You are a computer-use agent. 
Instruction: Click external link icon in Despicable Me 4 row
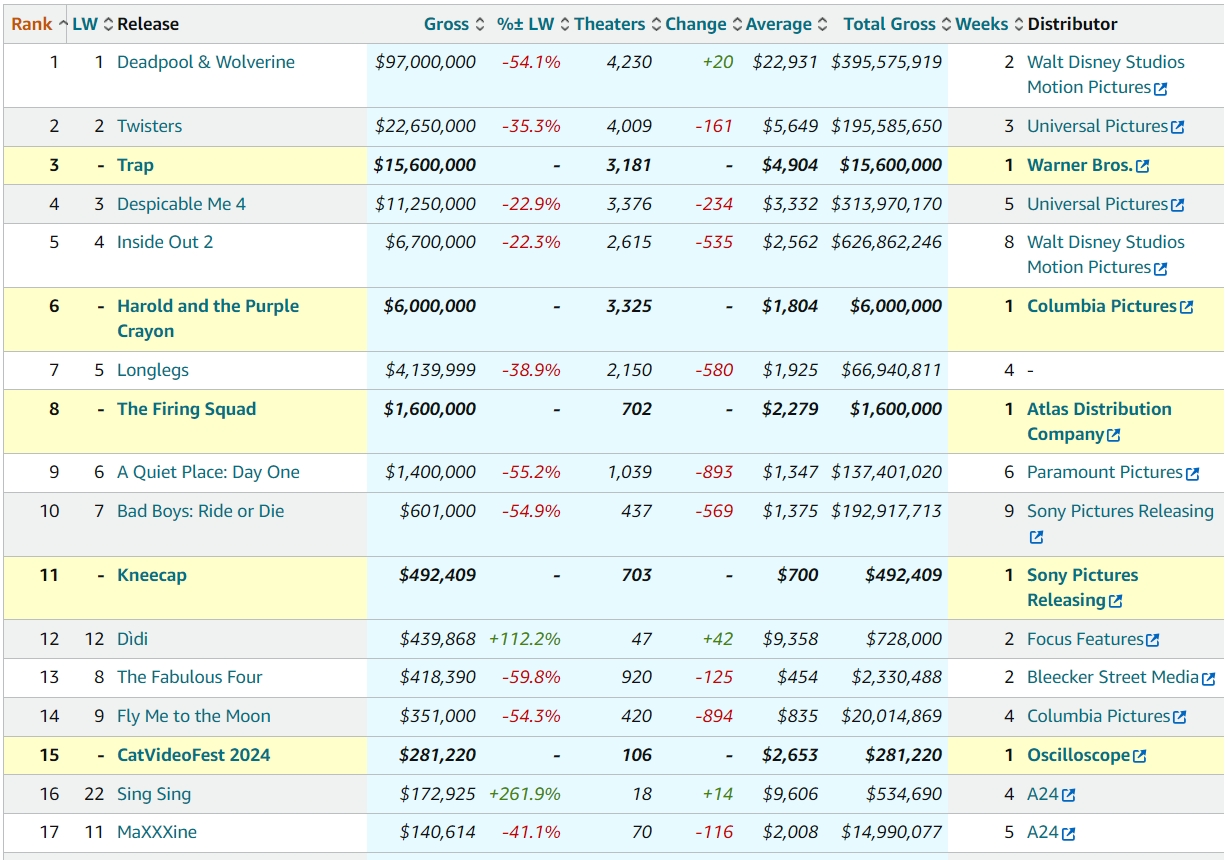click(1177, 205)
